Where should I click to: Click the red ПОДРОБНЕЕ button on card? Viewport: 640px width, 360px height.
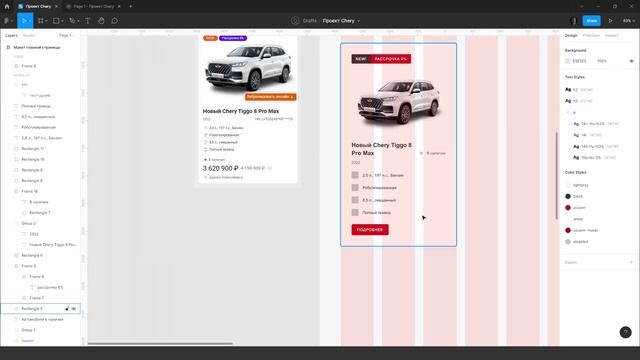tap(370, 230)
